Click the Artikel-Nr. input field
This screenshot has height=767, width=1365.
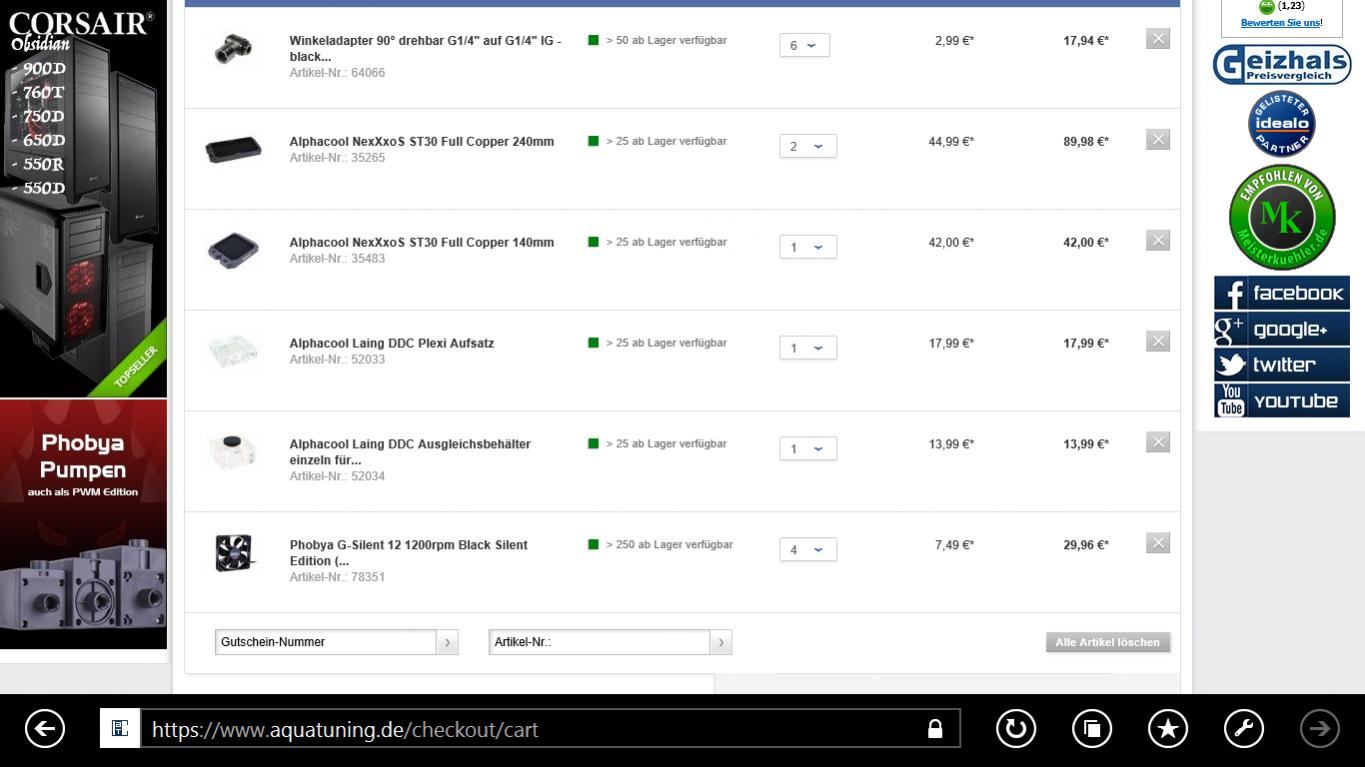click(x=600, y=642)
